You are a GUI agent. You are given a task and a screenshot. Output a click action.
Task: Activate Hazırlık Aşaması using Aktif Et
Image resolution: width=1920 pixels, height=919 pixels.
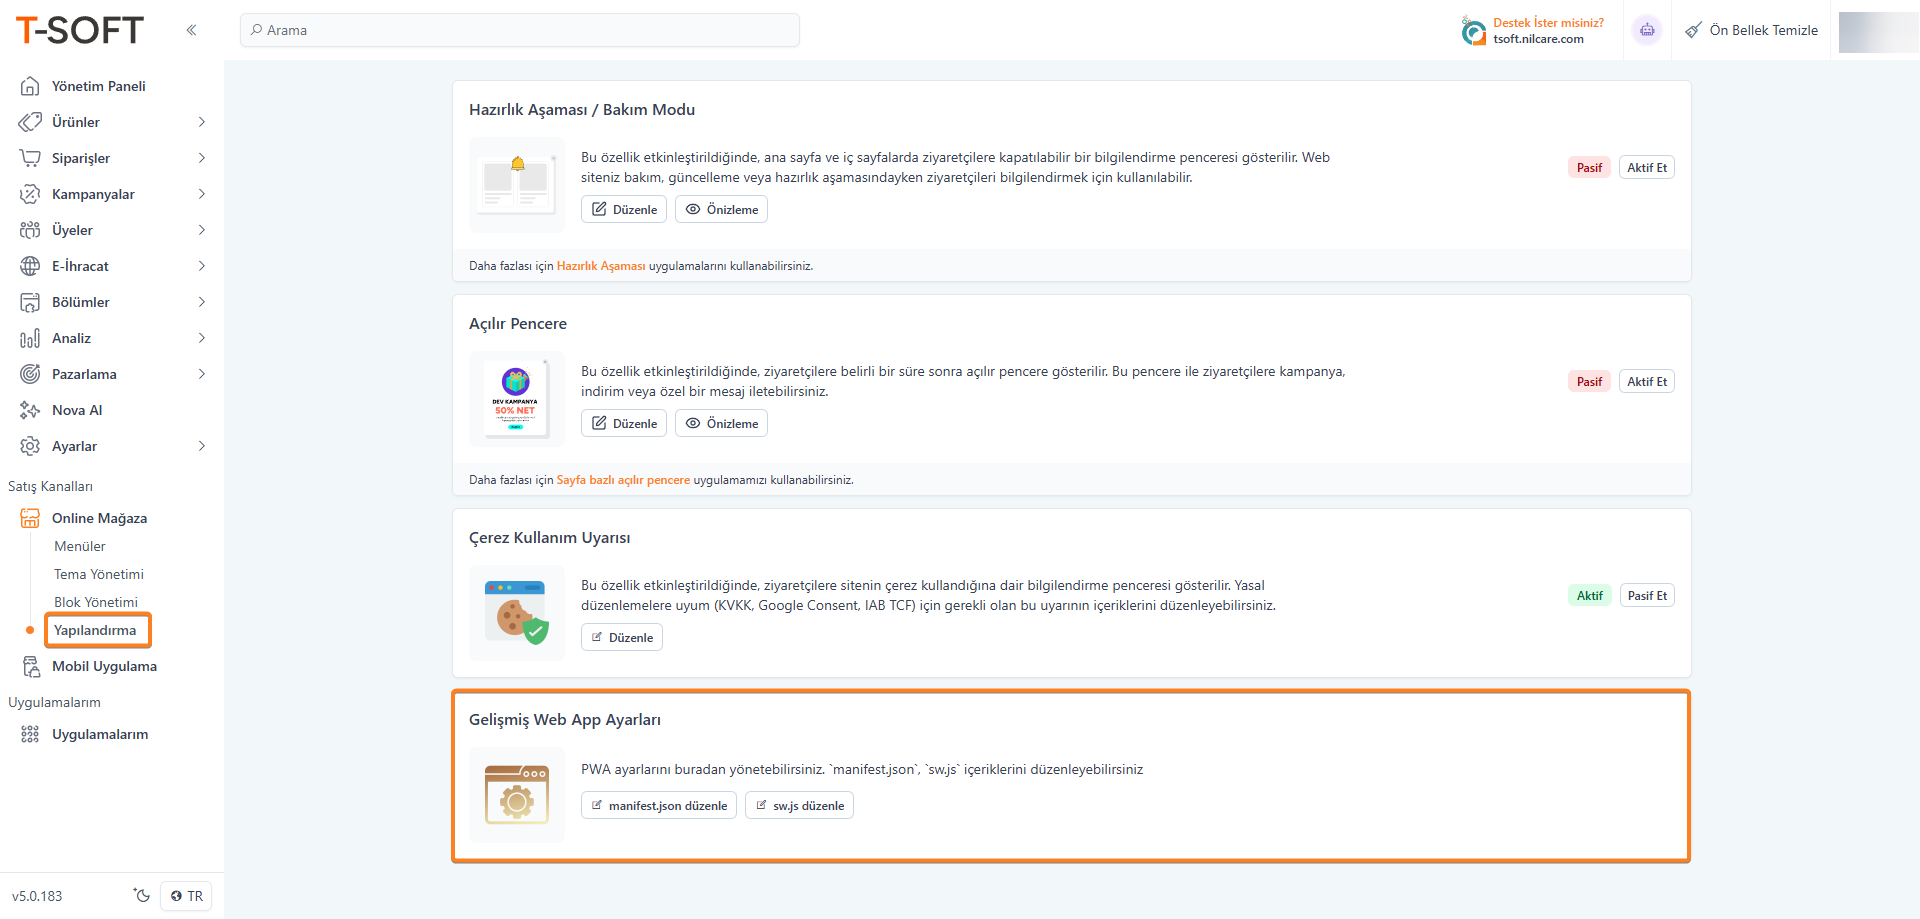[1646, 167]
